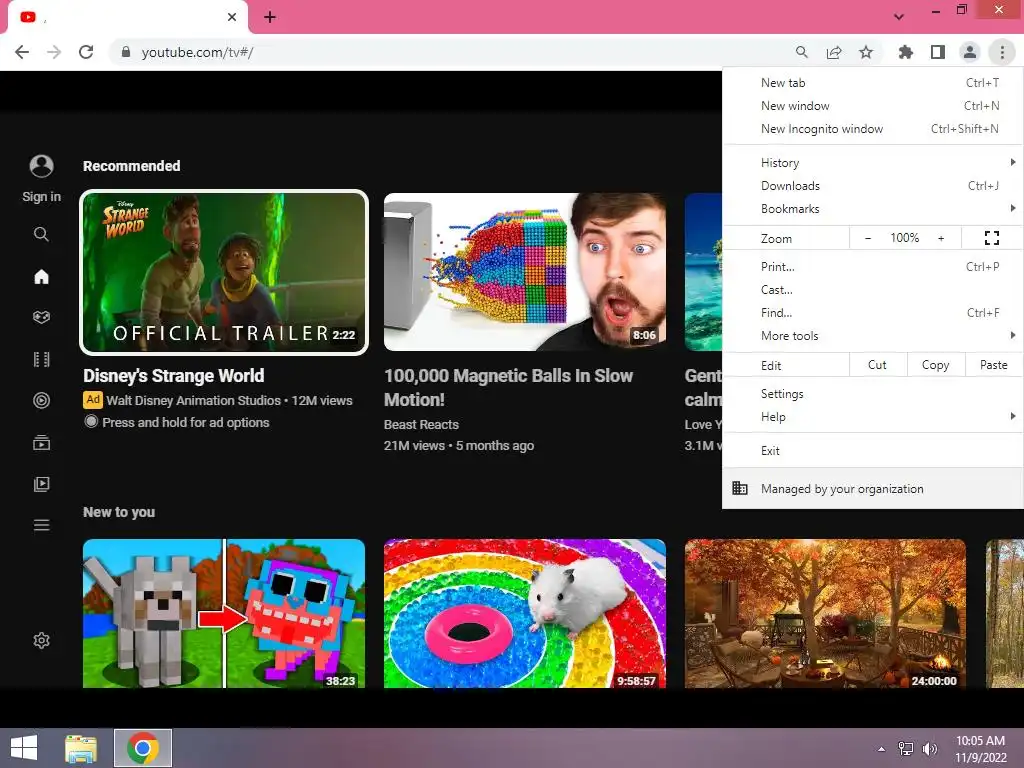
Task: Click the Copy button in Edit row
Action: [x=935, y=365]
